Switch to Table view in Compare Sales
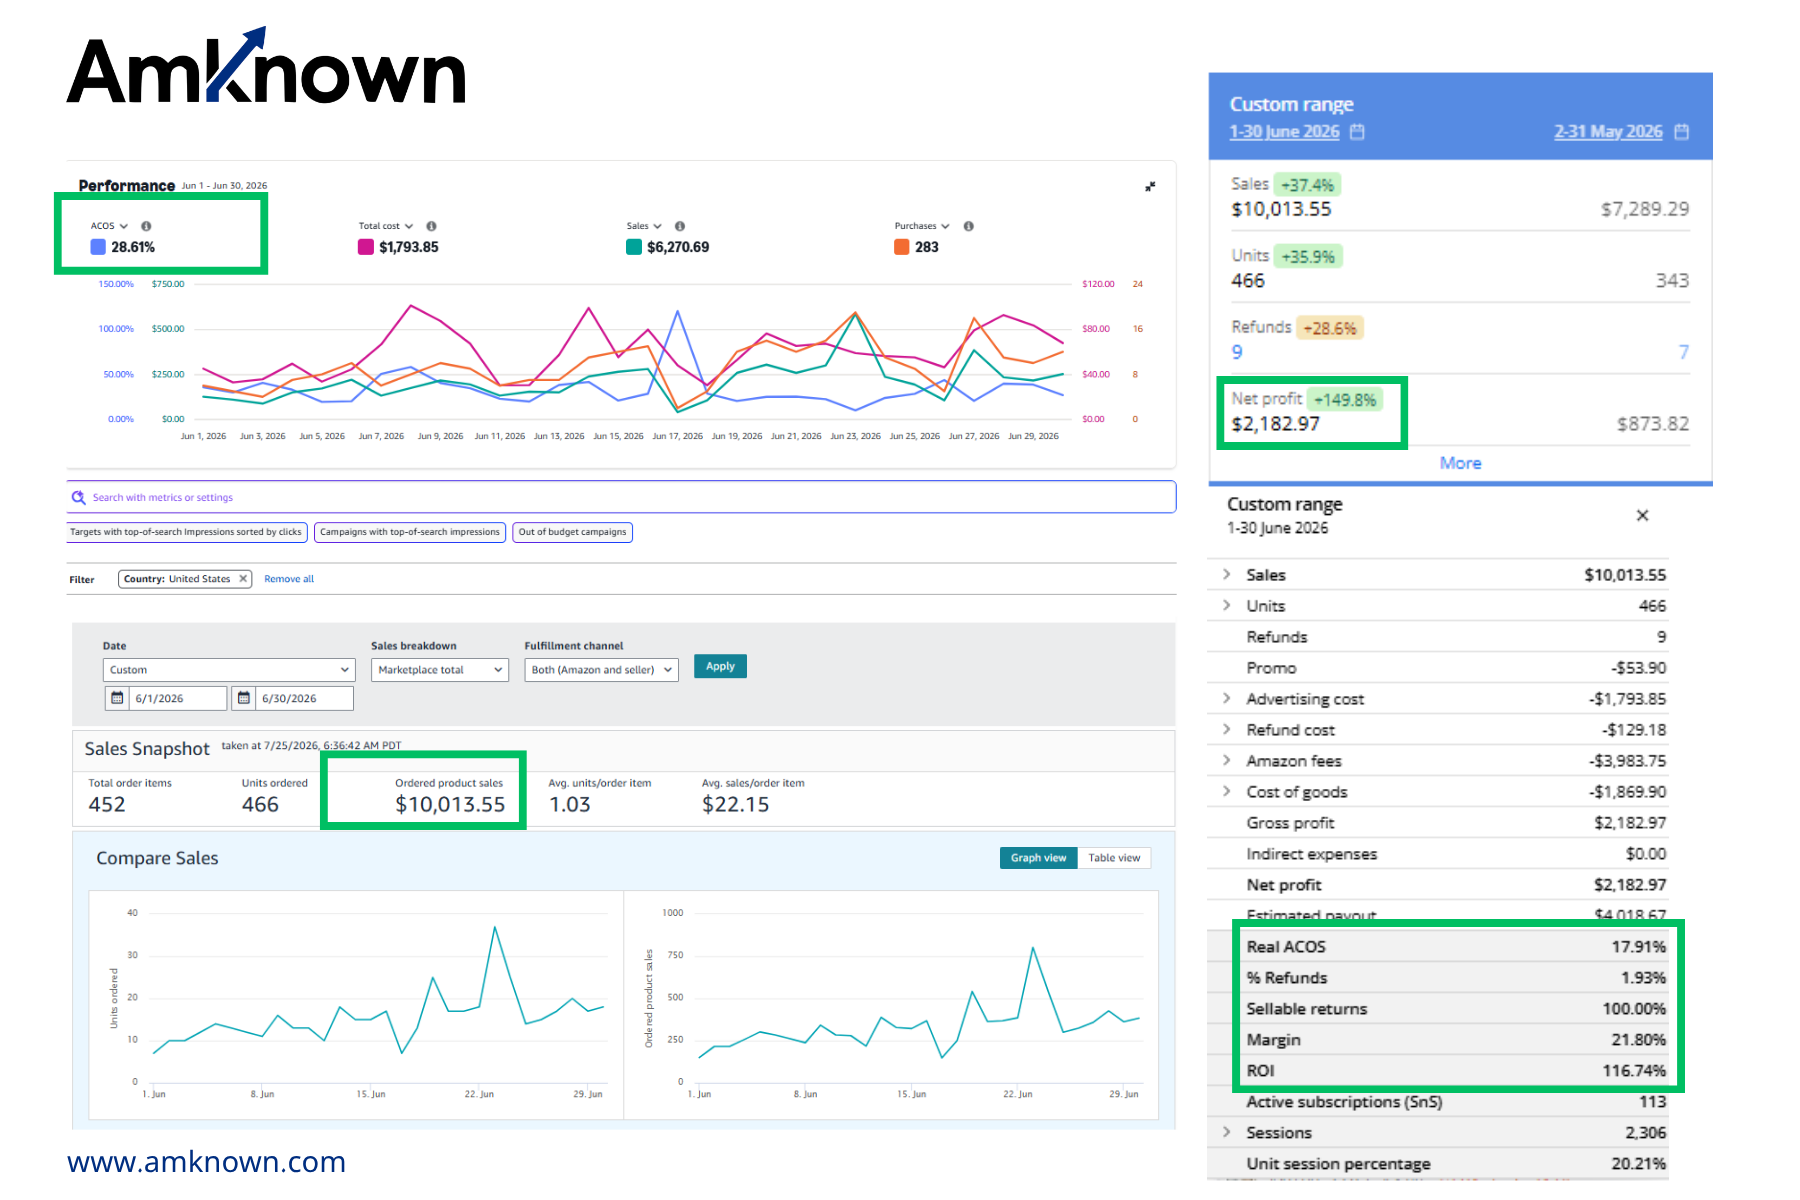Screen dimensions: 1800x1200 click(x=1114, y=858)
